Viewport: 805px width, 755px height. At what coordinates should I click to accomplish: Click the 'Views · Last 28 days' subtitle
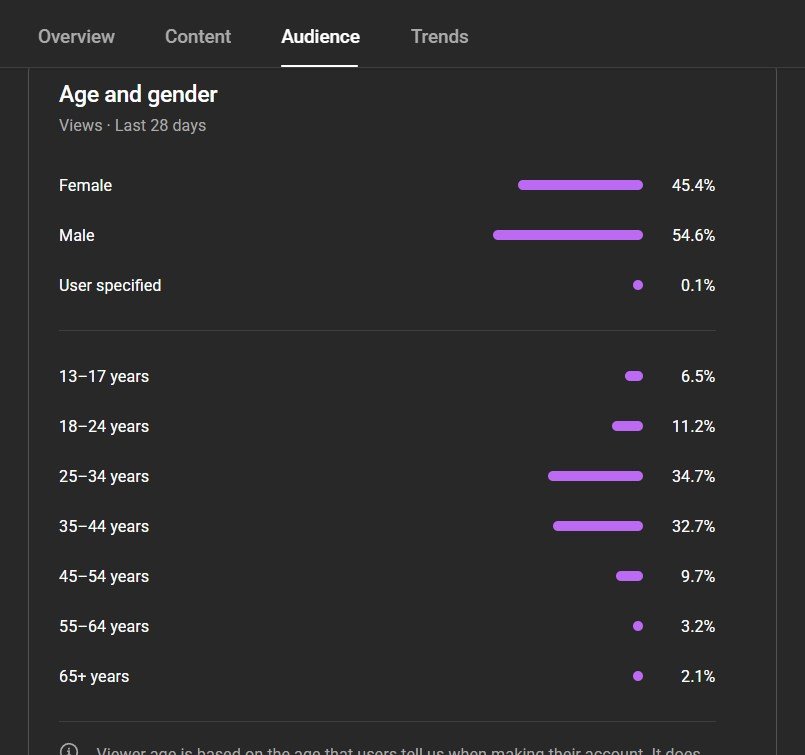tap(132, 125)
